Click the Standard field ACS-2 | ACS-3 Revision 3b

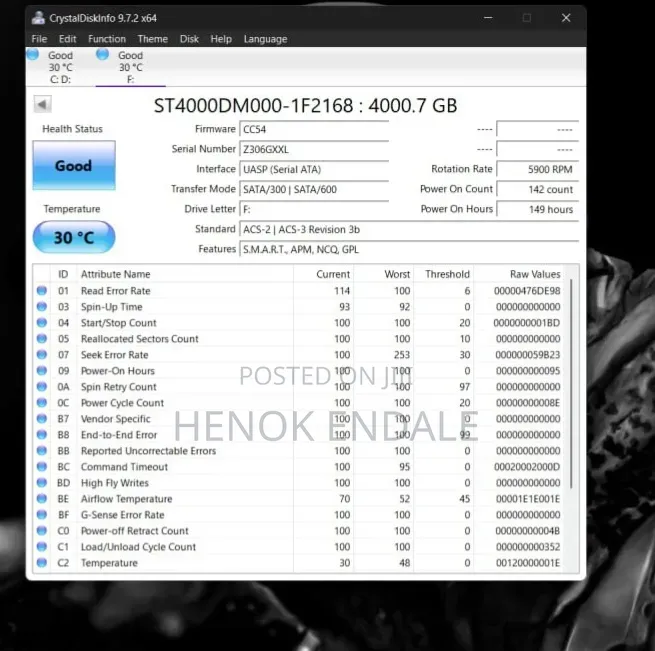click(x=409, y=229)
